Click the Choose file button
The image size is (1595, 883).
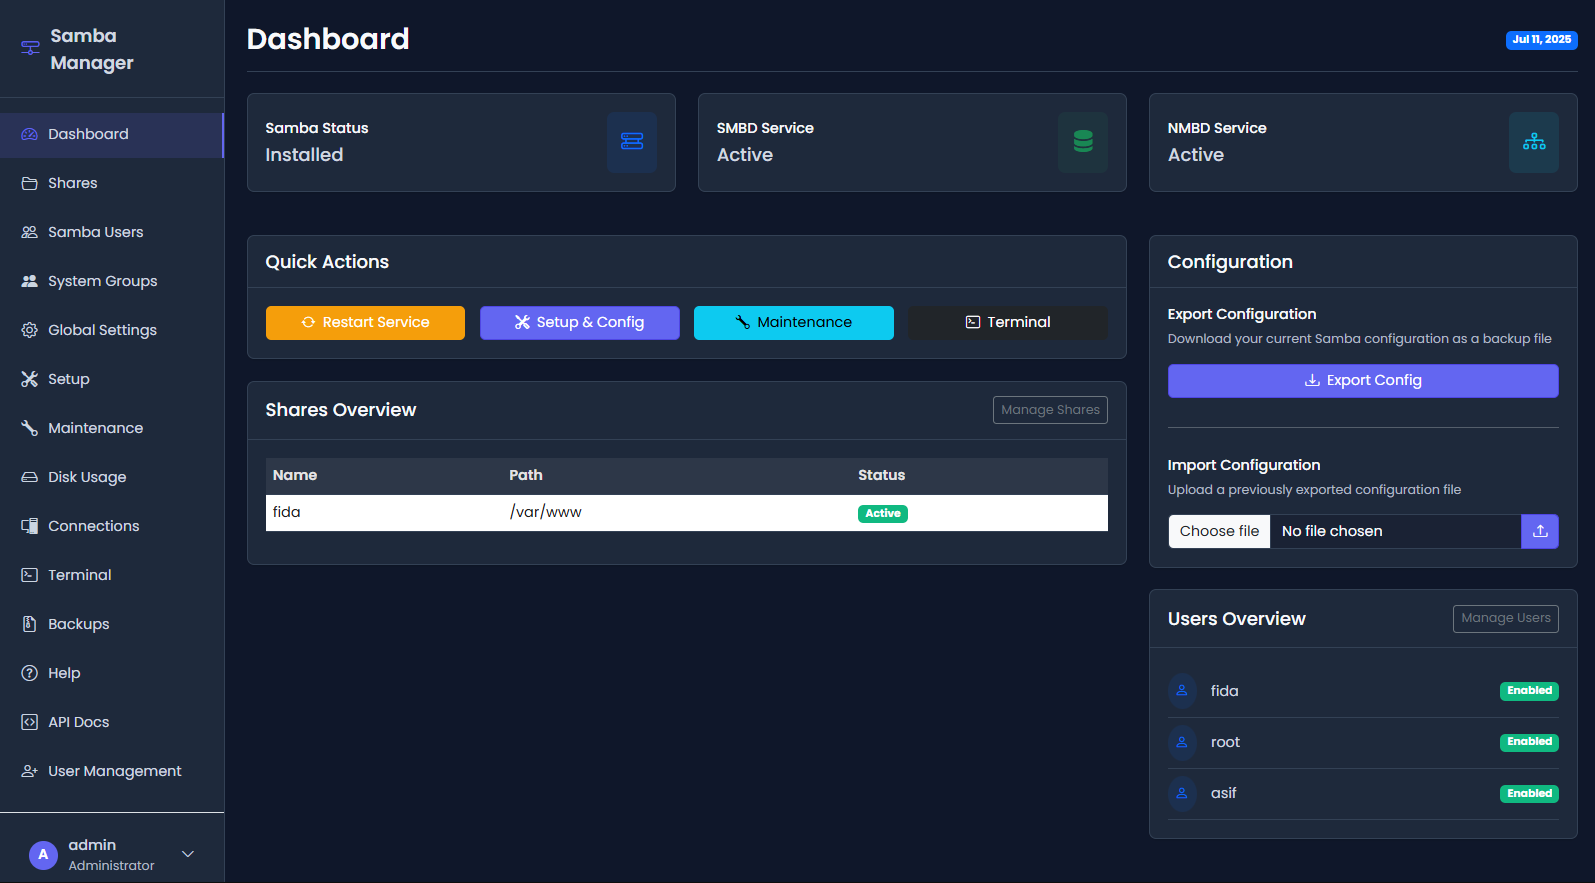pyautogui.click(x=1219, y=531)
